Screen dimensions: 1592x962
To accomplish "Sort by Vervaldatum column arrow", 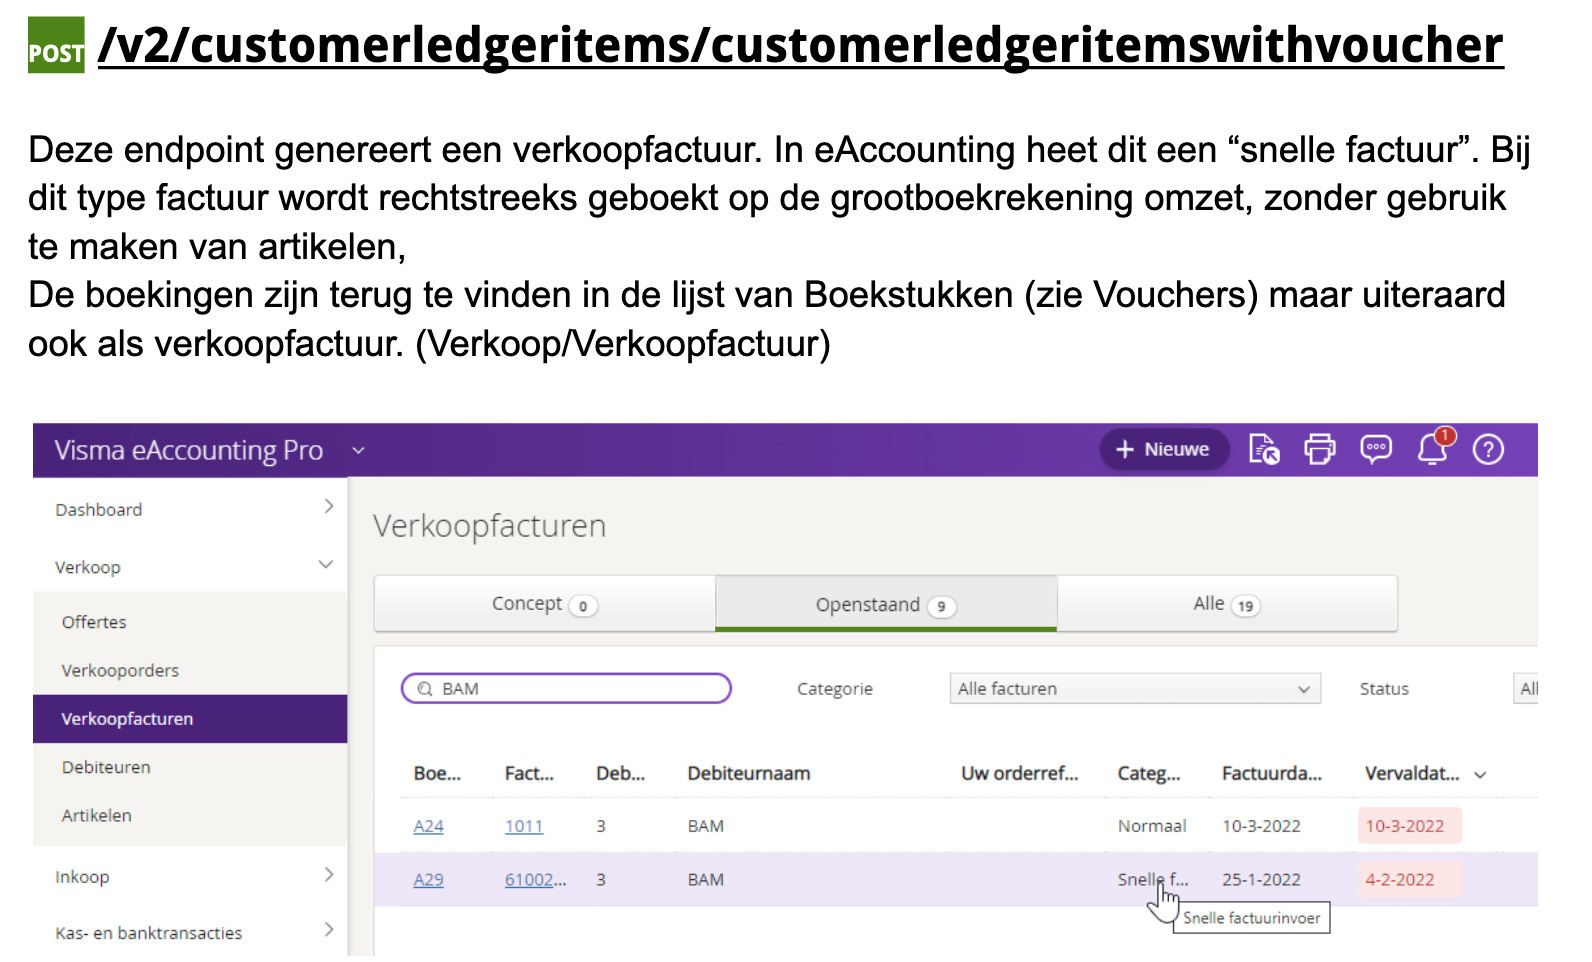I will pos(1480,775).
